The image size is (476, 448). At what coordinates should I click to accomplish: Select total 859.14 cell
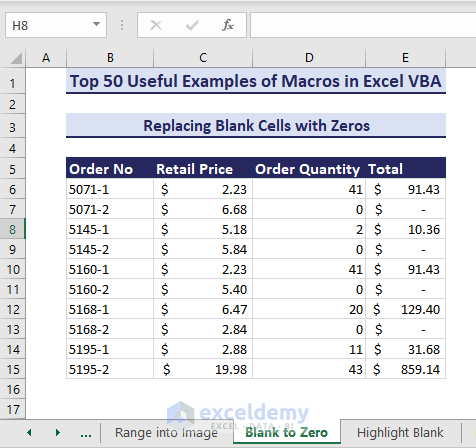[x=405, y=369]
